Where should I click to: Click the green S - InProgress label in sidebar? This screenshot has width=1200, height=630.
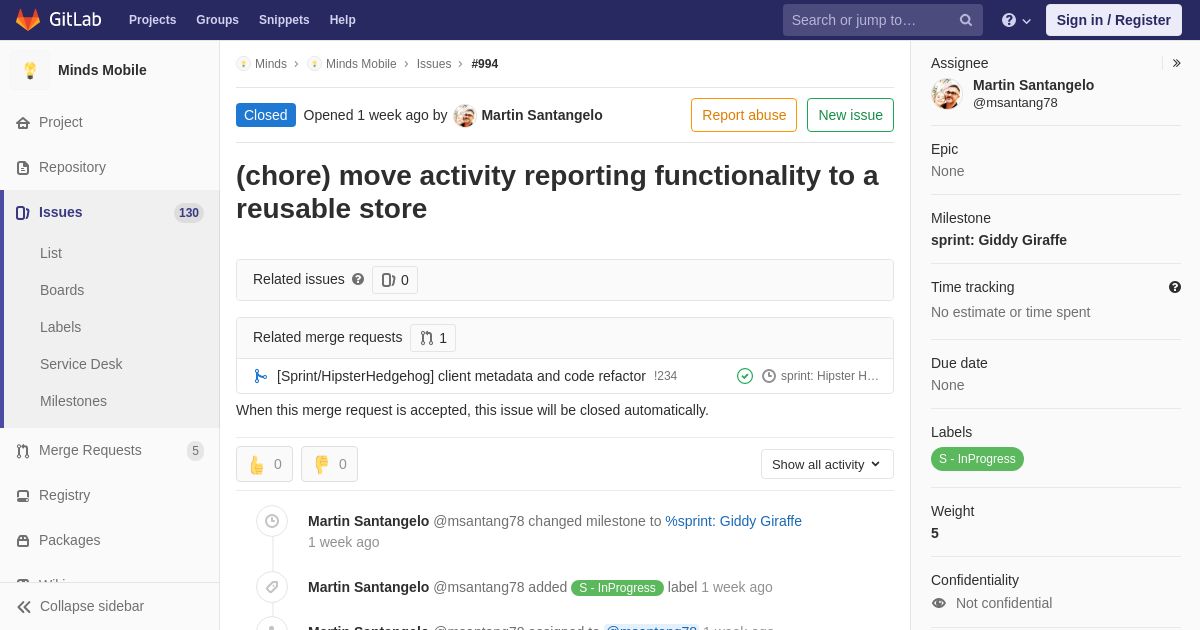click(976, 459)
